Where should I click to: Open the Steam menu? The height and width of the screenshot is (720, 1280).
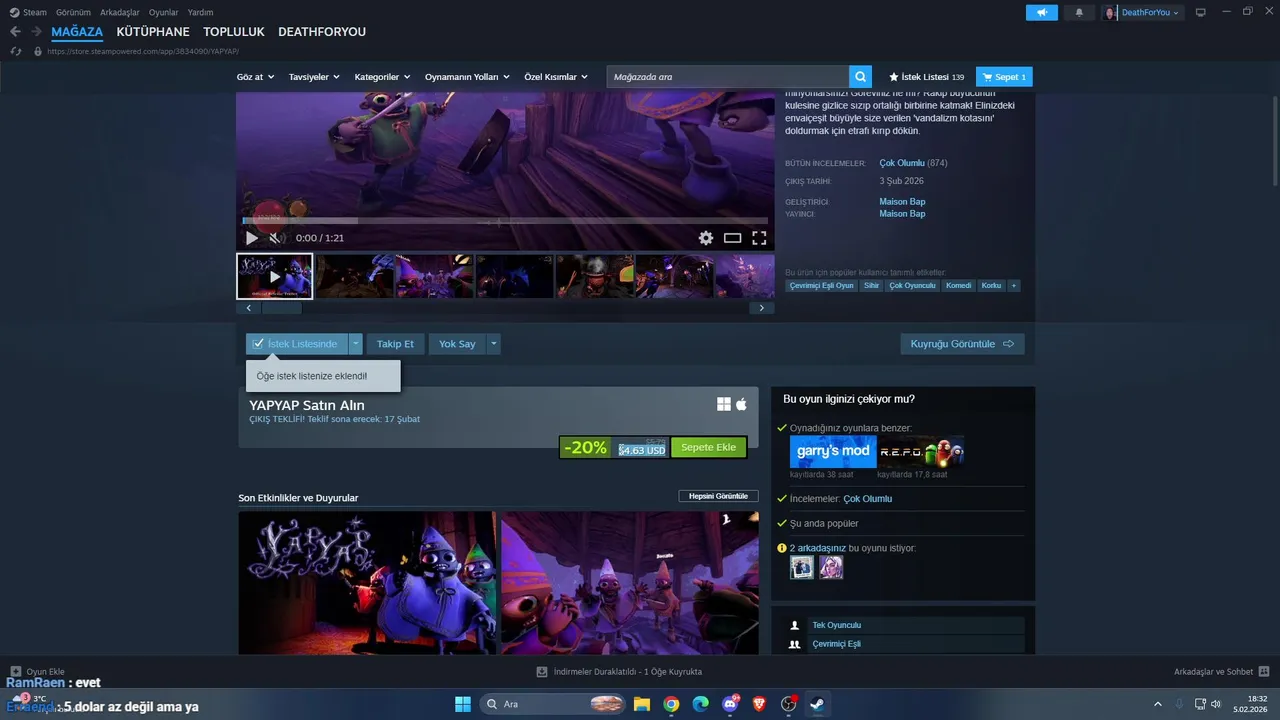click(x=29, y=12)
